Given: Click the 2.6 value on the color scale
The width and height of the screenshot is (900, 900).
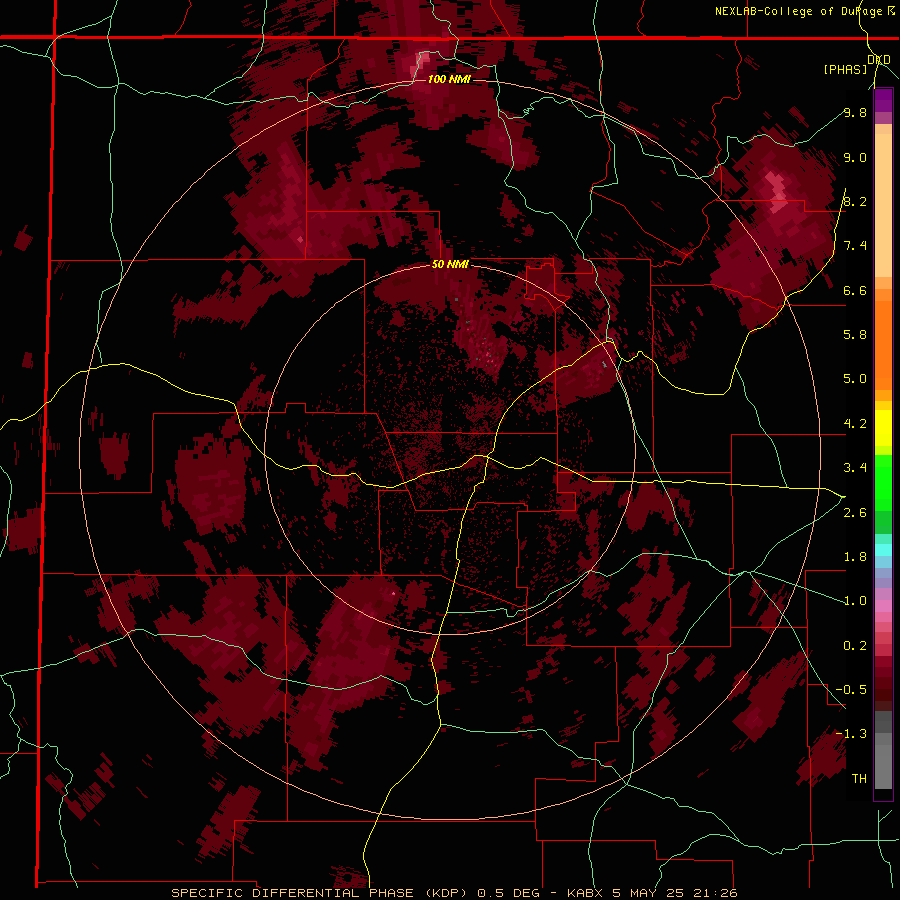Looking at the screenshot, I should tap(855, 513).
